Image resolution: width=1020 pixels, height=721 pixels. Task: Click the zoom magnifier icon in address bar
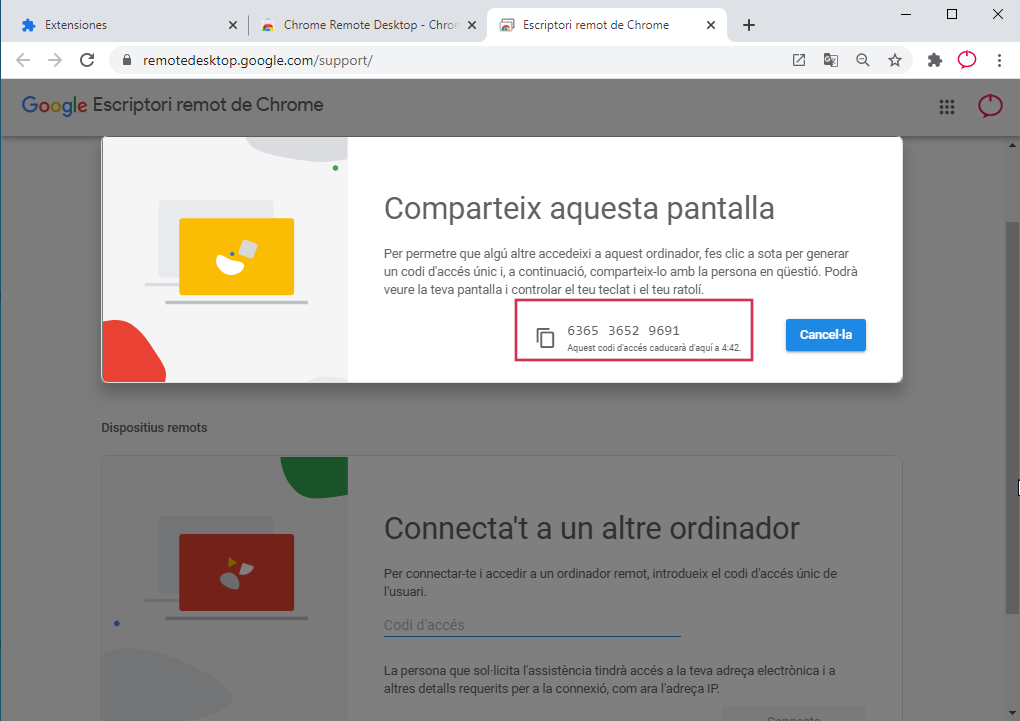[863, 61]
